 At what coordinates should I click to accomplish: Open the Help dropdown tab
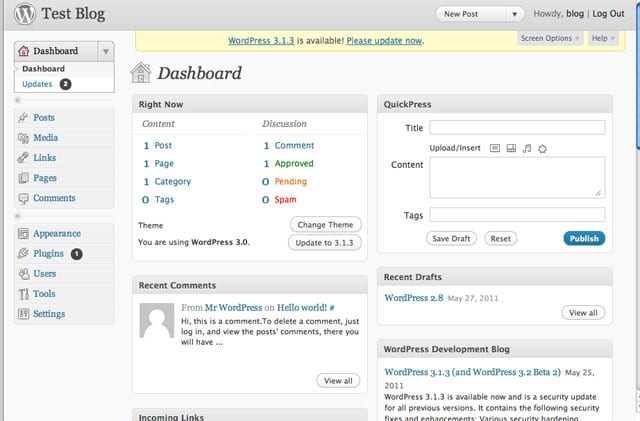coord(602,38)
